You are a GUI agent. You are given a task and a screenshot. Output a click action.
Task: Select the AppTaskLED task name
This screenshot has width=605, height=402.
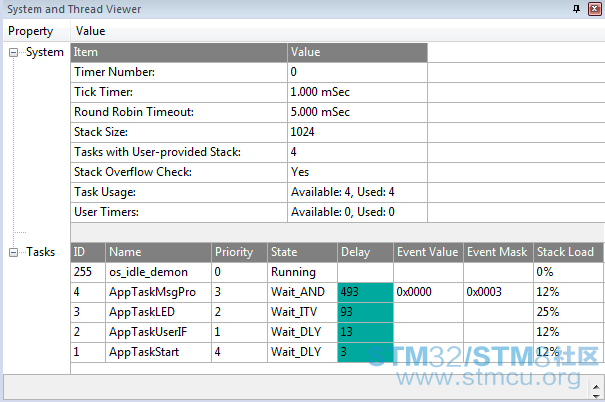point(142,312)
